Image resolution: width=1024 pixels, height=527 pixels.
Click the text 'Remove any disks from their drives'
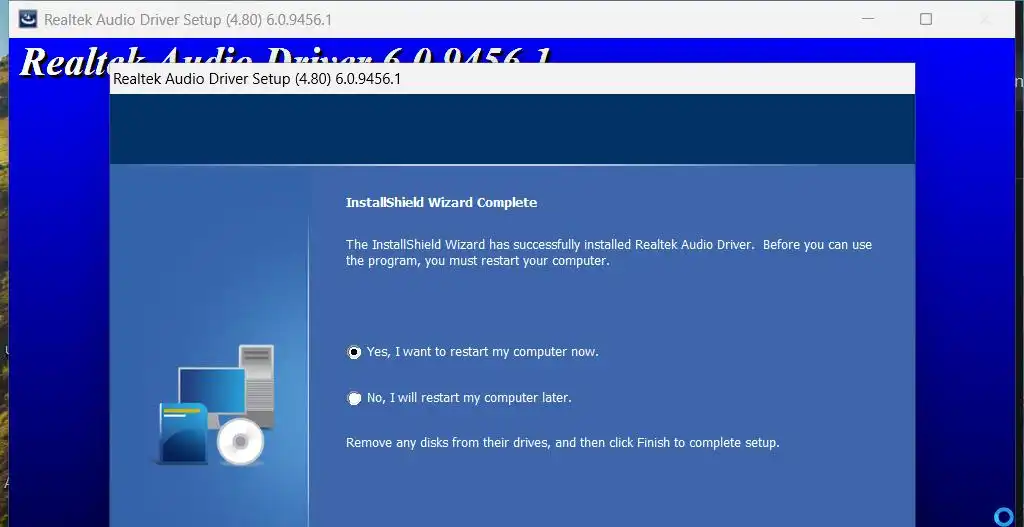[x=449, y=443]
